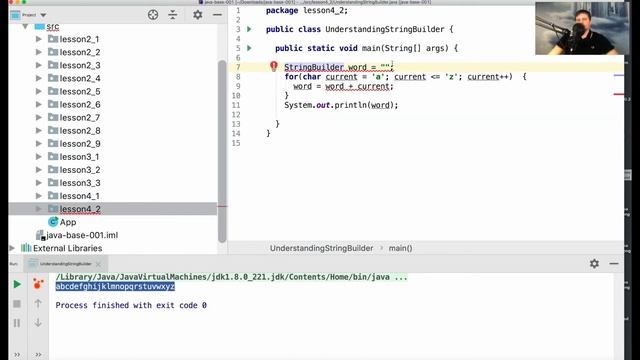Click run gutter arrow beside class declaration
The image size is (640, 360).
[x=249, y=29]
